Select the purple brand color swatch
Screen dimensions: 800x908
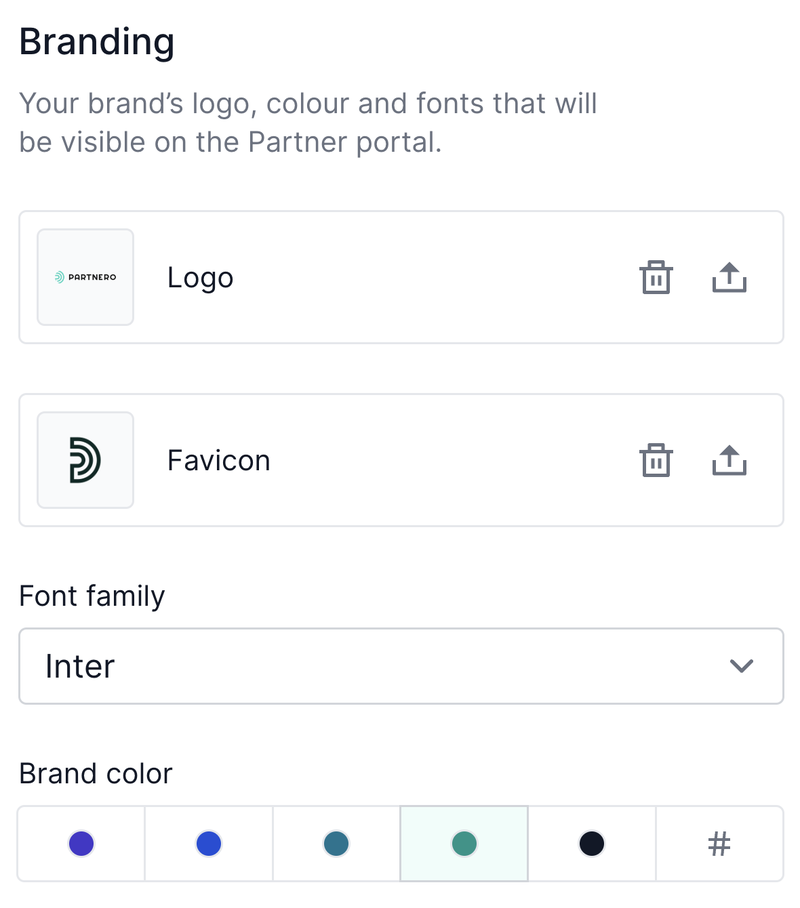pyautogui.click(x=81, y=844)
